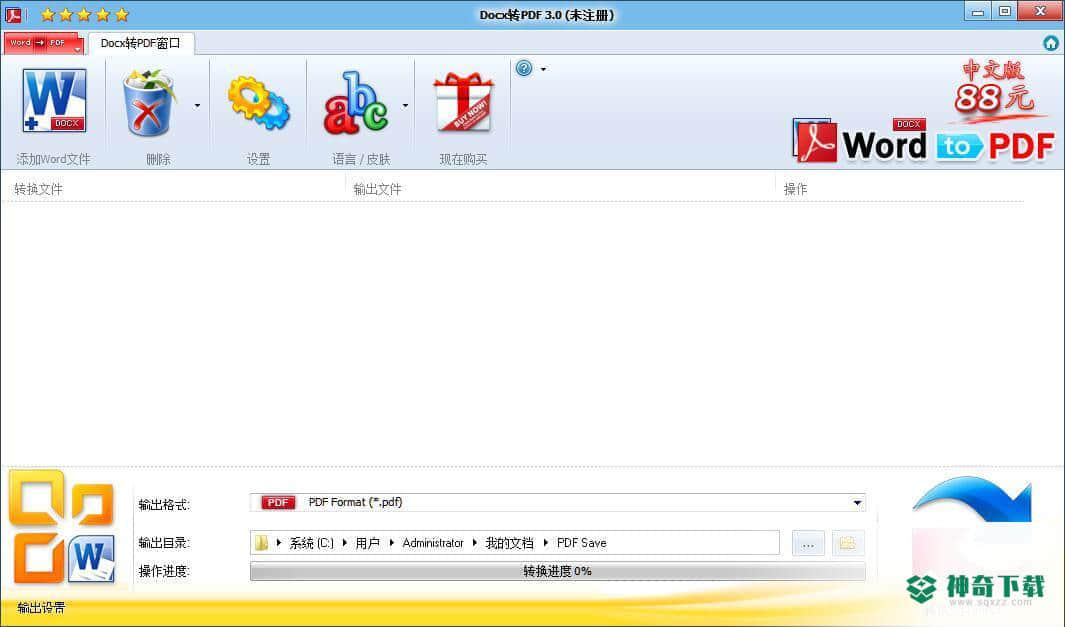
Task: Click the blue convert arrow button
Action: (973, 499)
